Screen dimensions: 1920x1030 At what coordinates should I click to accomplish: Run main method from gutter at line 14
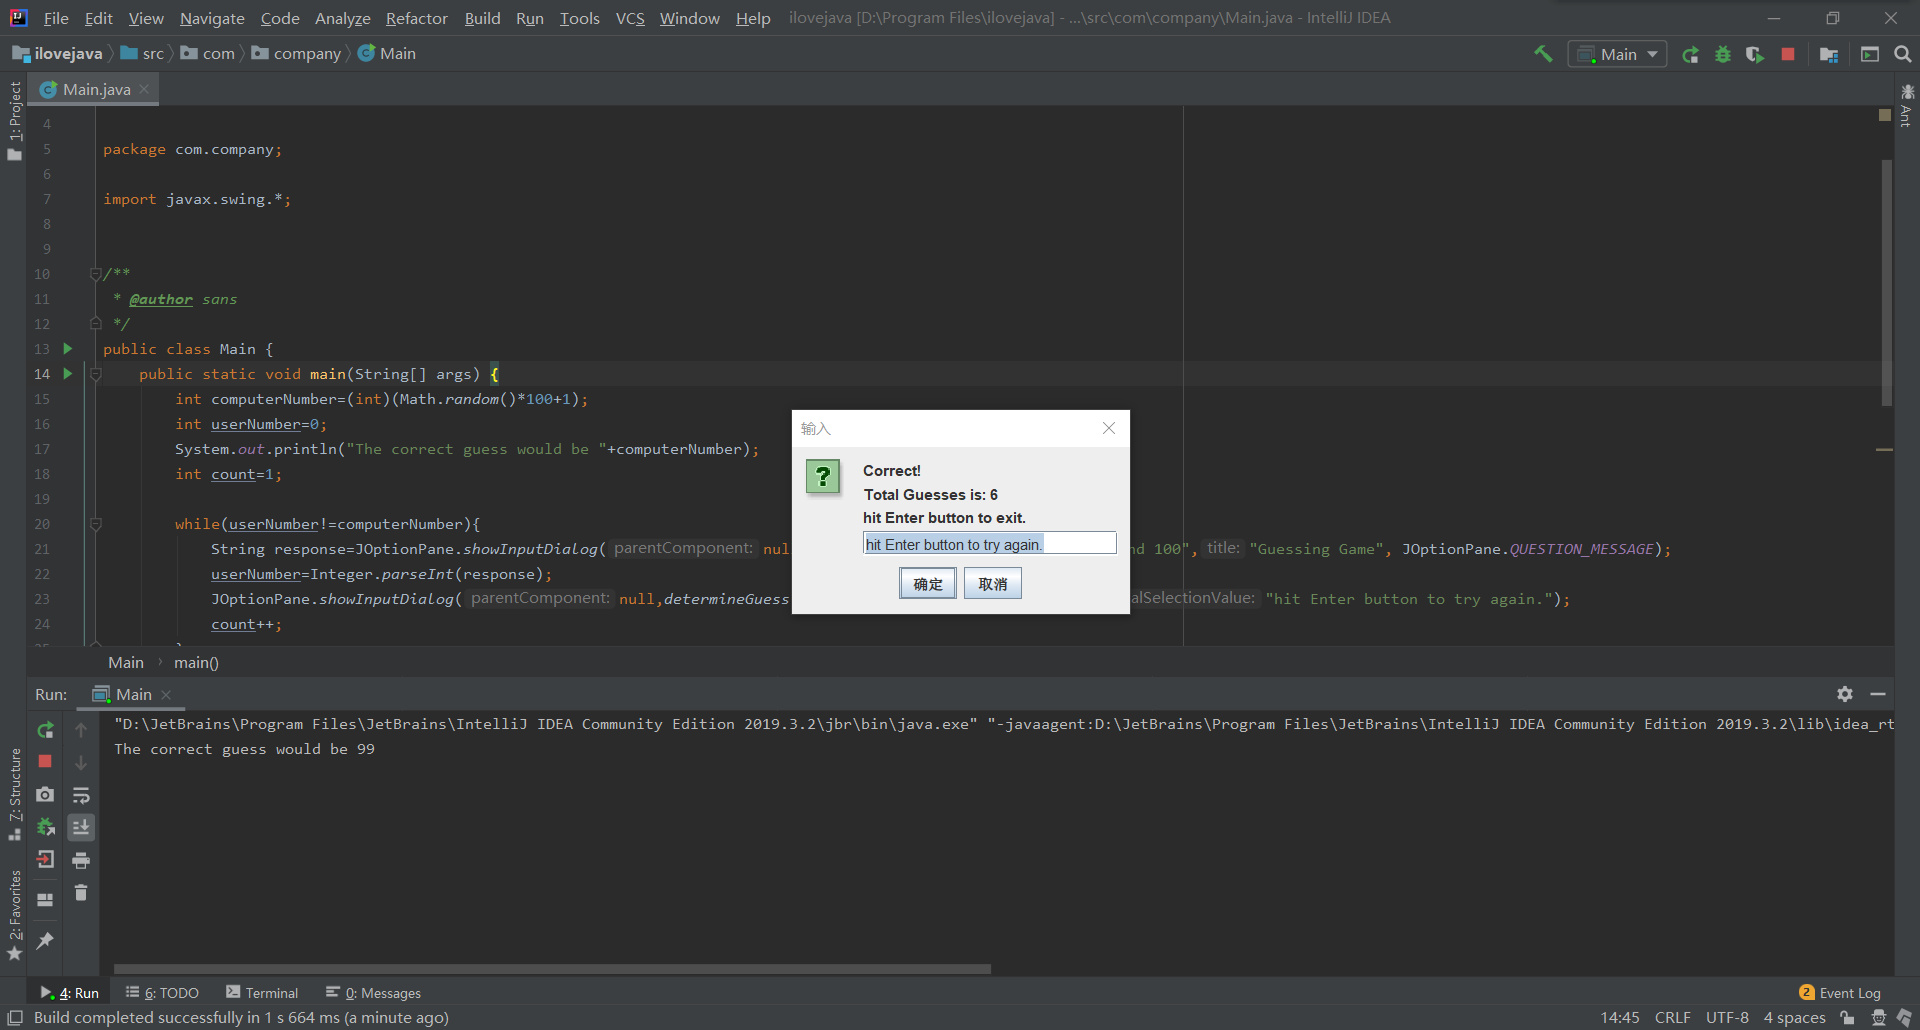[68, 373]
